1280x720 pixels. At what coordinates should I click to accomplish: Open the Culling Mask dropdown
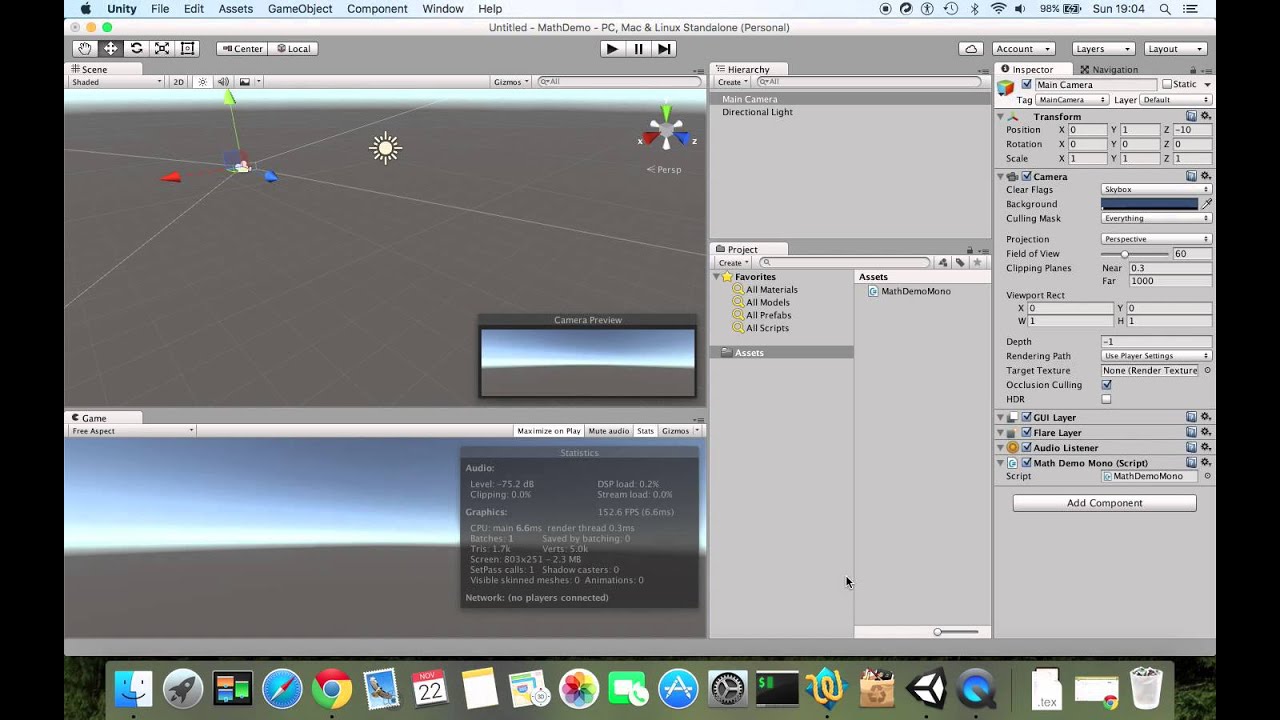click(1156, 218)
